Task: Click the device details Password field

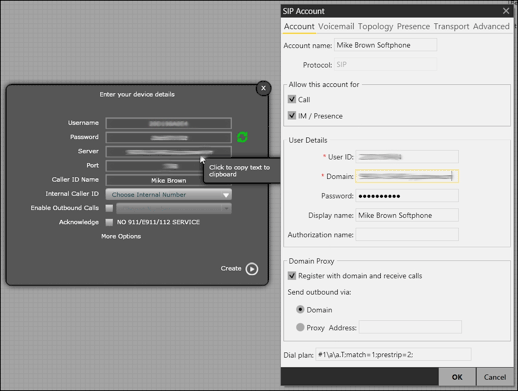Action: tap(169, 137)
